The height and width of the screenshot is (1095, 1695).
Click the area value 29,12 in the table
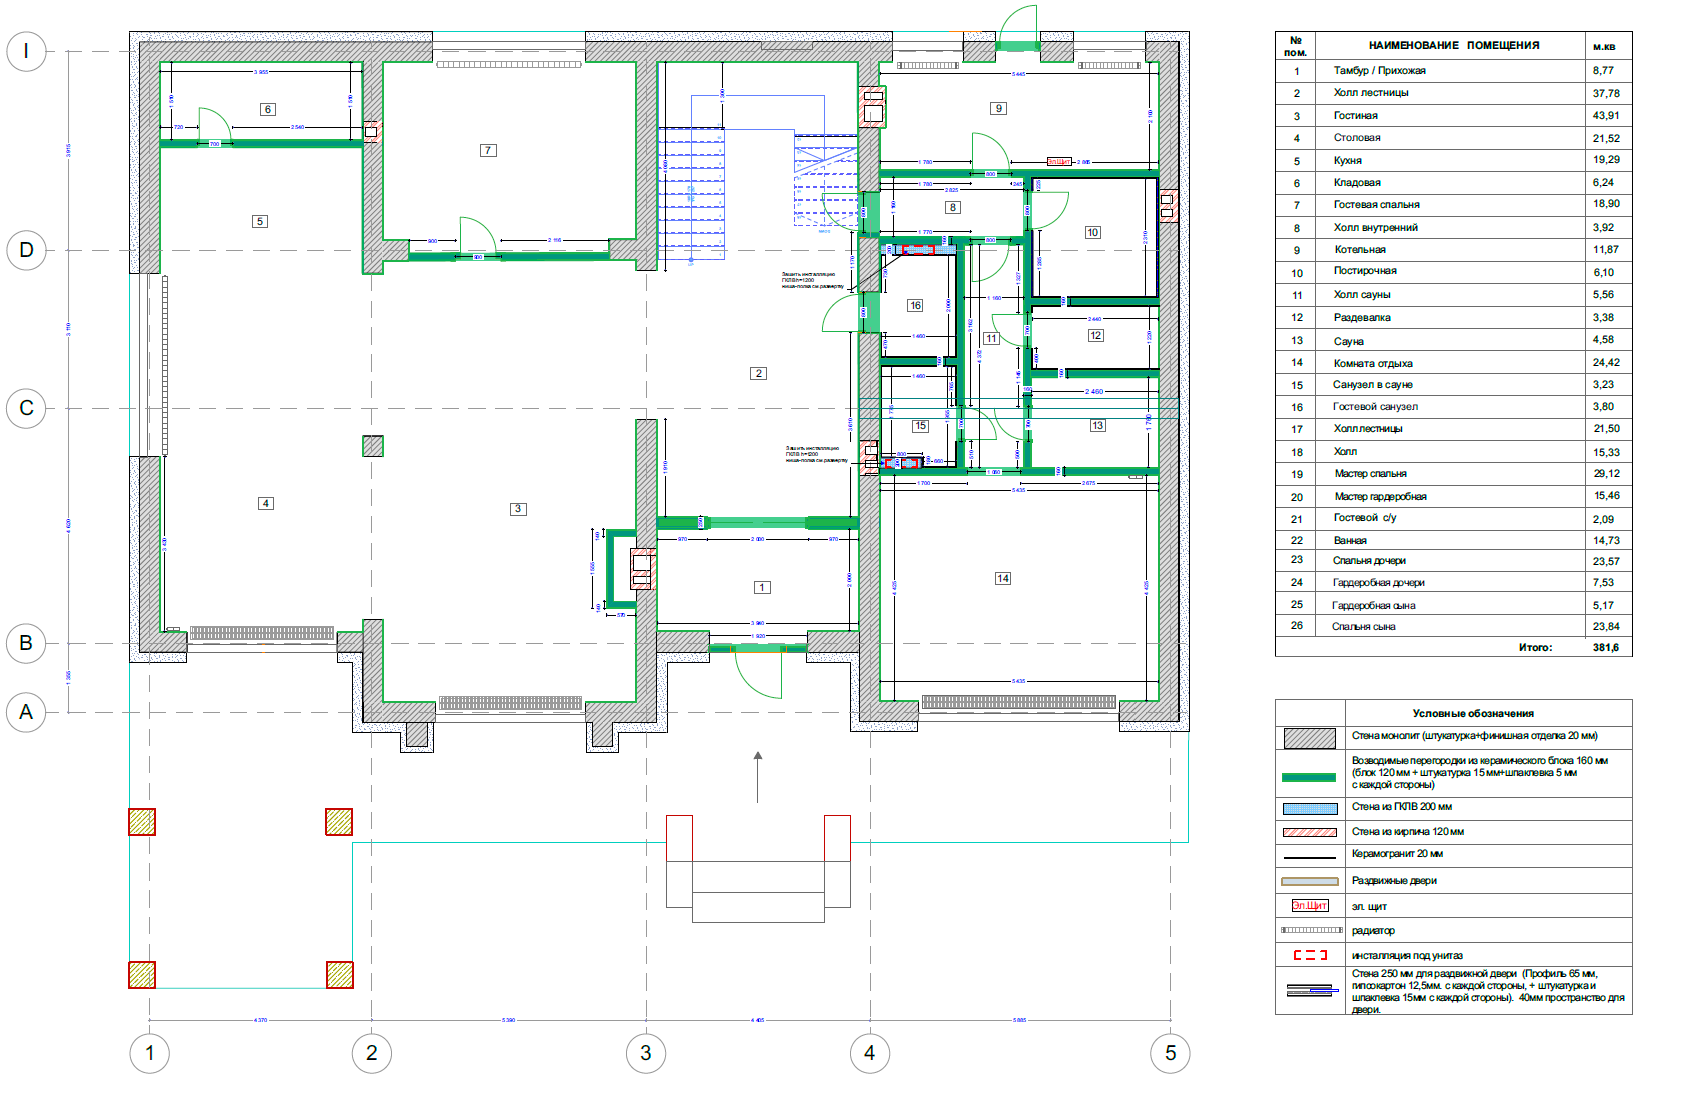(x=1607, y=474)
